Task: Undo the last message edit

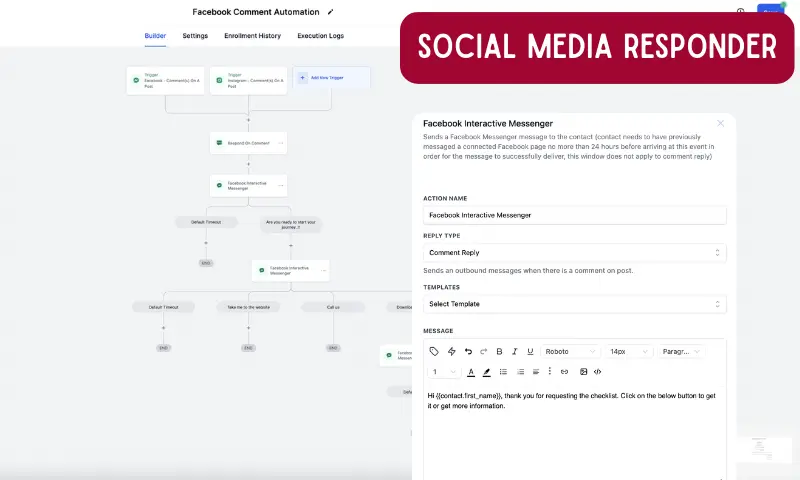Action: 468,352
